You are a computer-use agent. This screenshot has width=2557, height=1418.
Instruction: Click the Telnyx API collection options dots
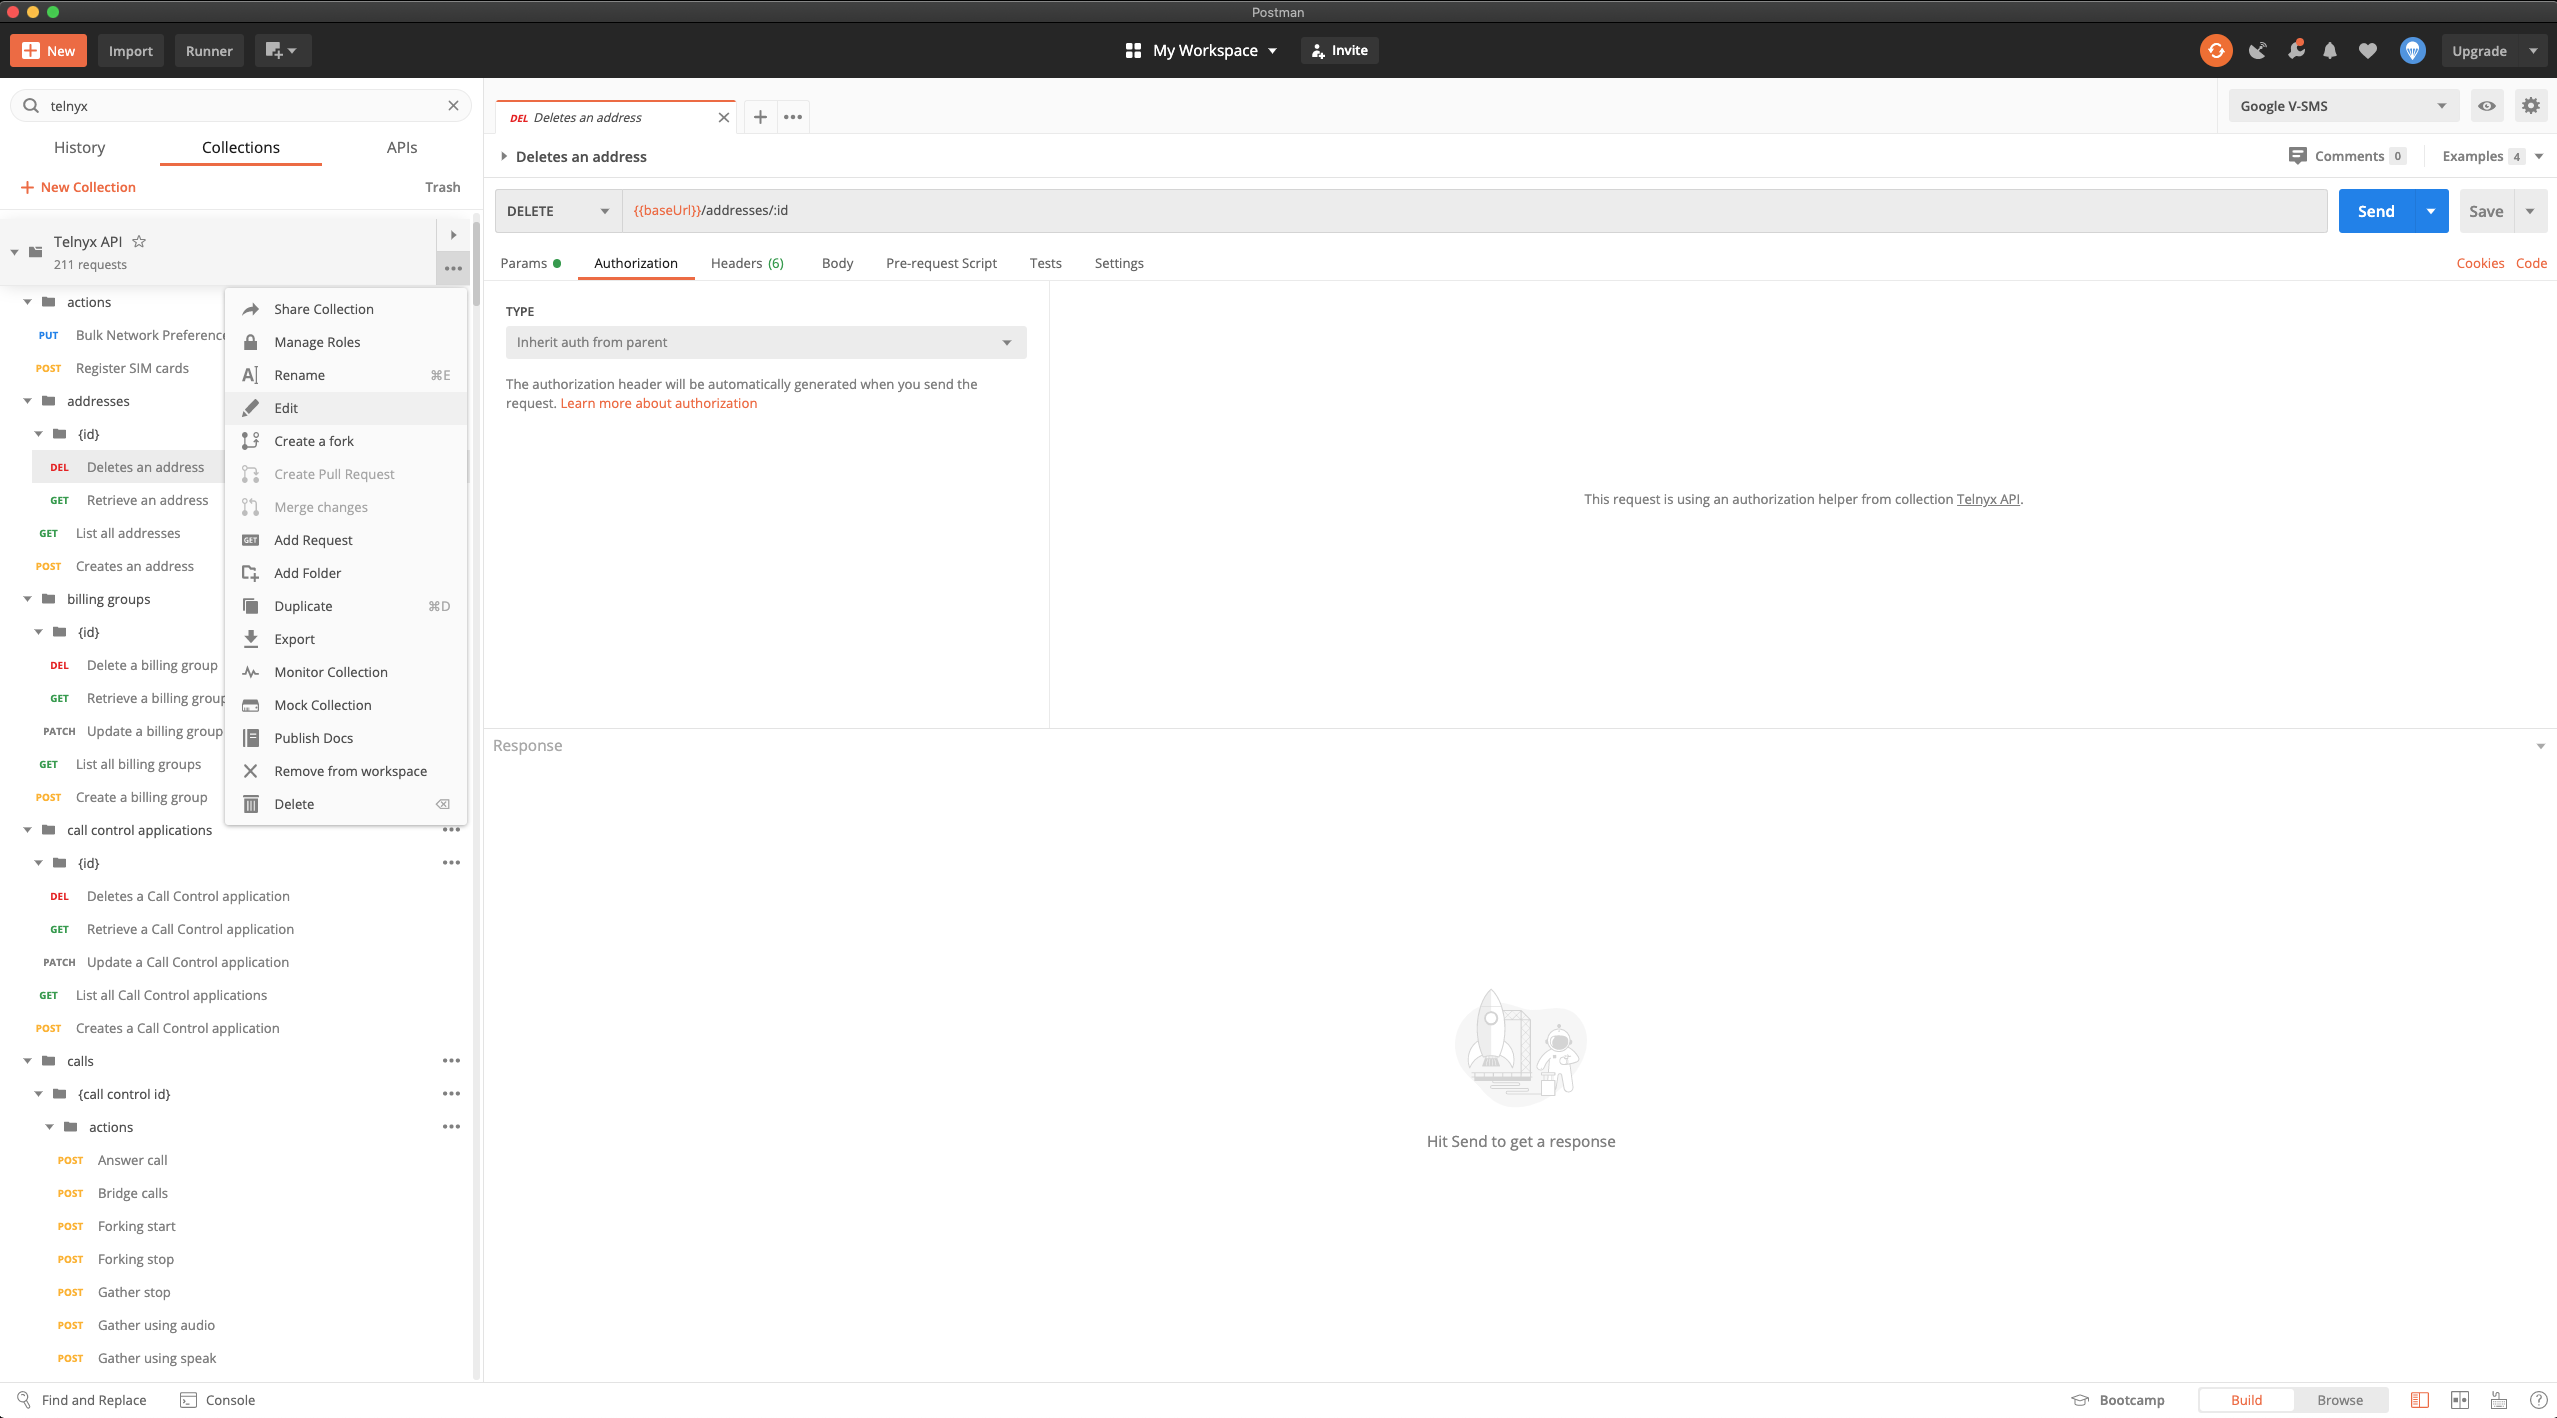453,268
